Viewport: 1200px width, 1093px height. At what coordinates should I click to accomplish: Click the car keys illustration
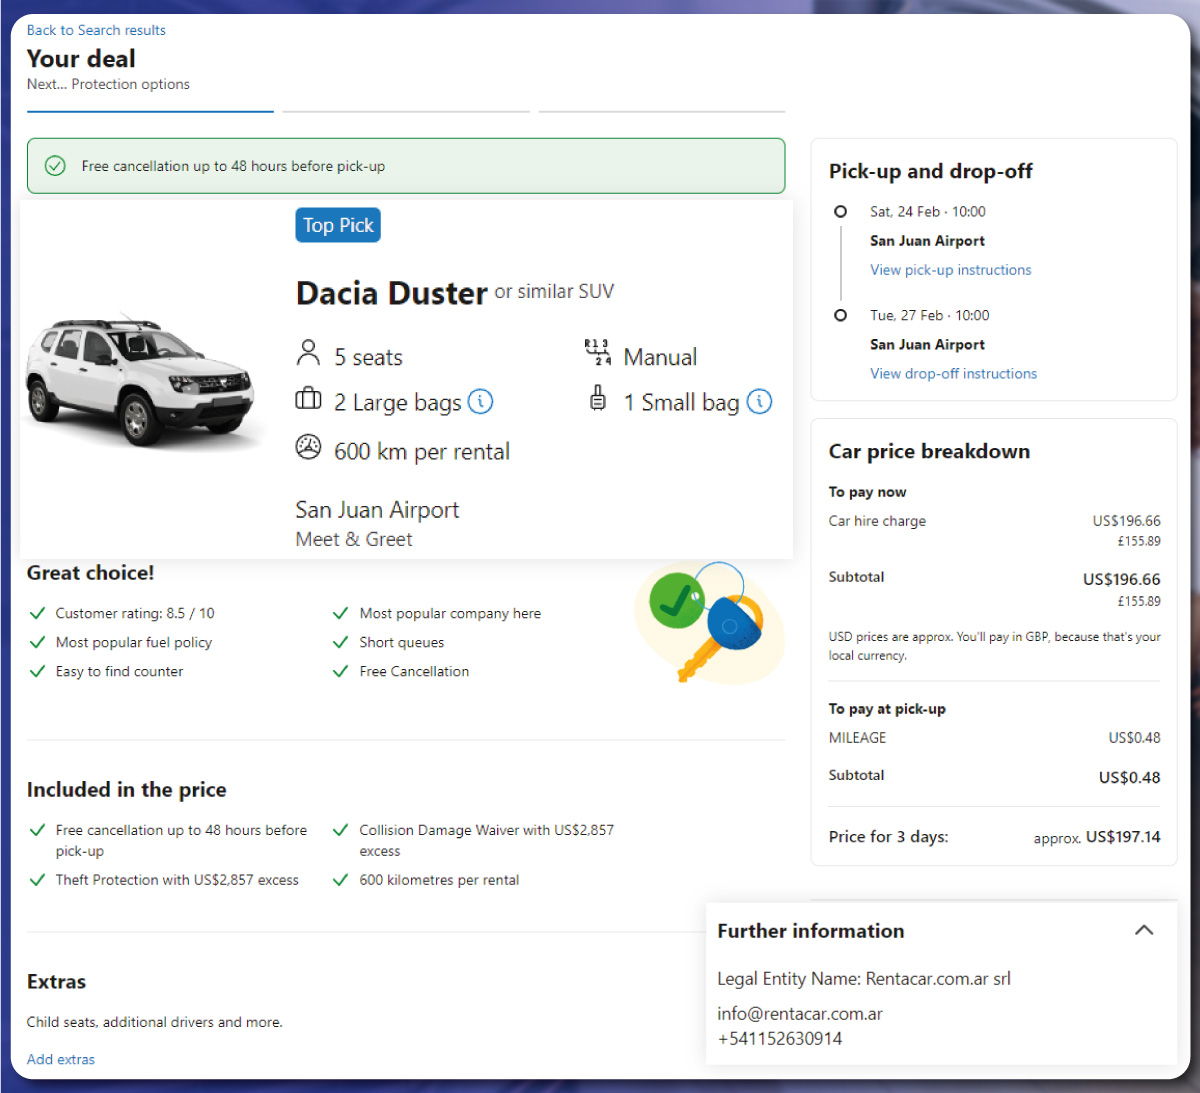[x=710, y=622]
